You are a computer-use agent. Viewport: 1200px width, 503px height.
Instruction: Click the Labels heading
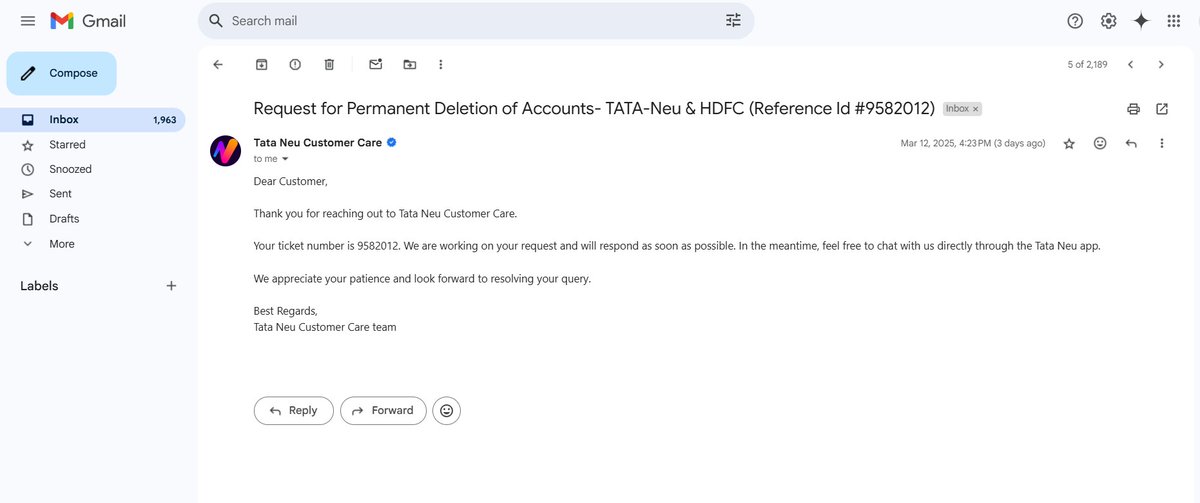click(x=39, y=286)
